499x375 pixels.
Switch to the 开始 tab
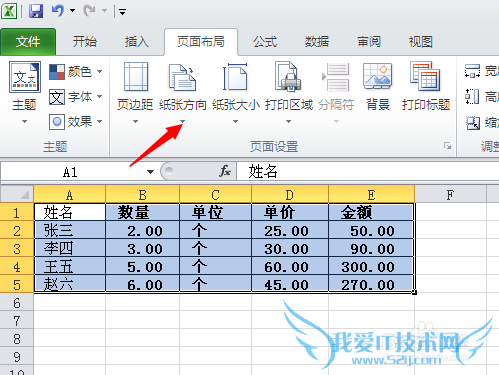pos(85,42)
